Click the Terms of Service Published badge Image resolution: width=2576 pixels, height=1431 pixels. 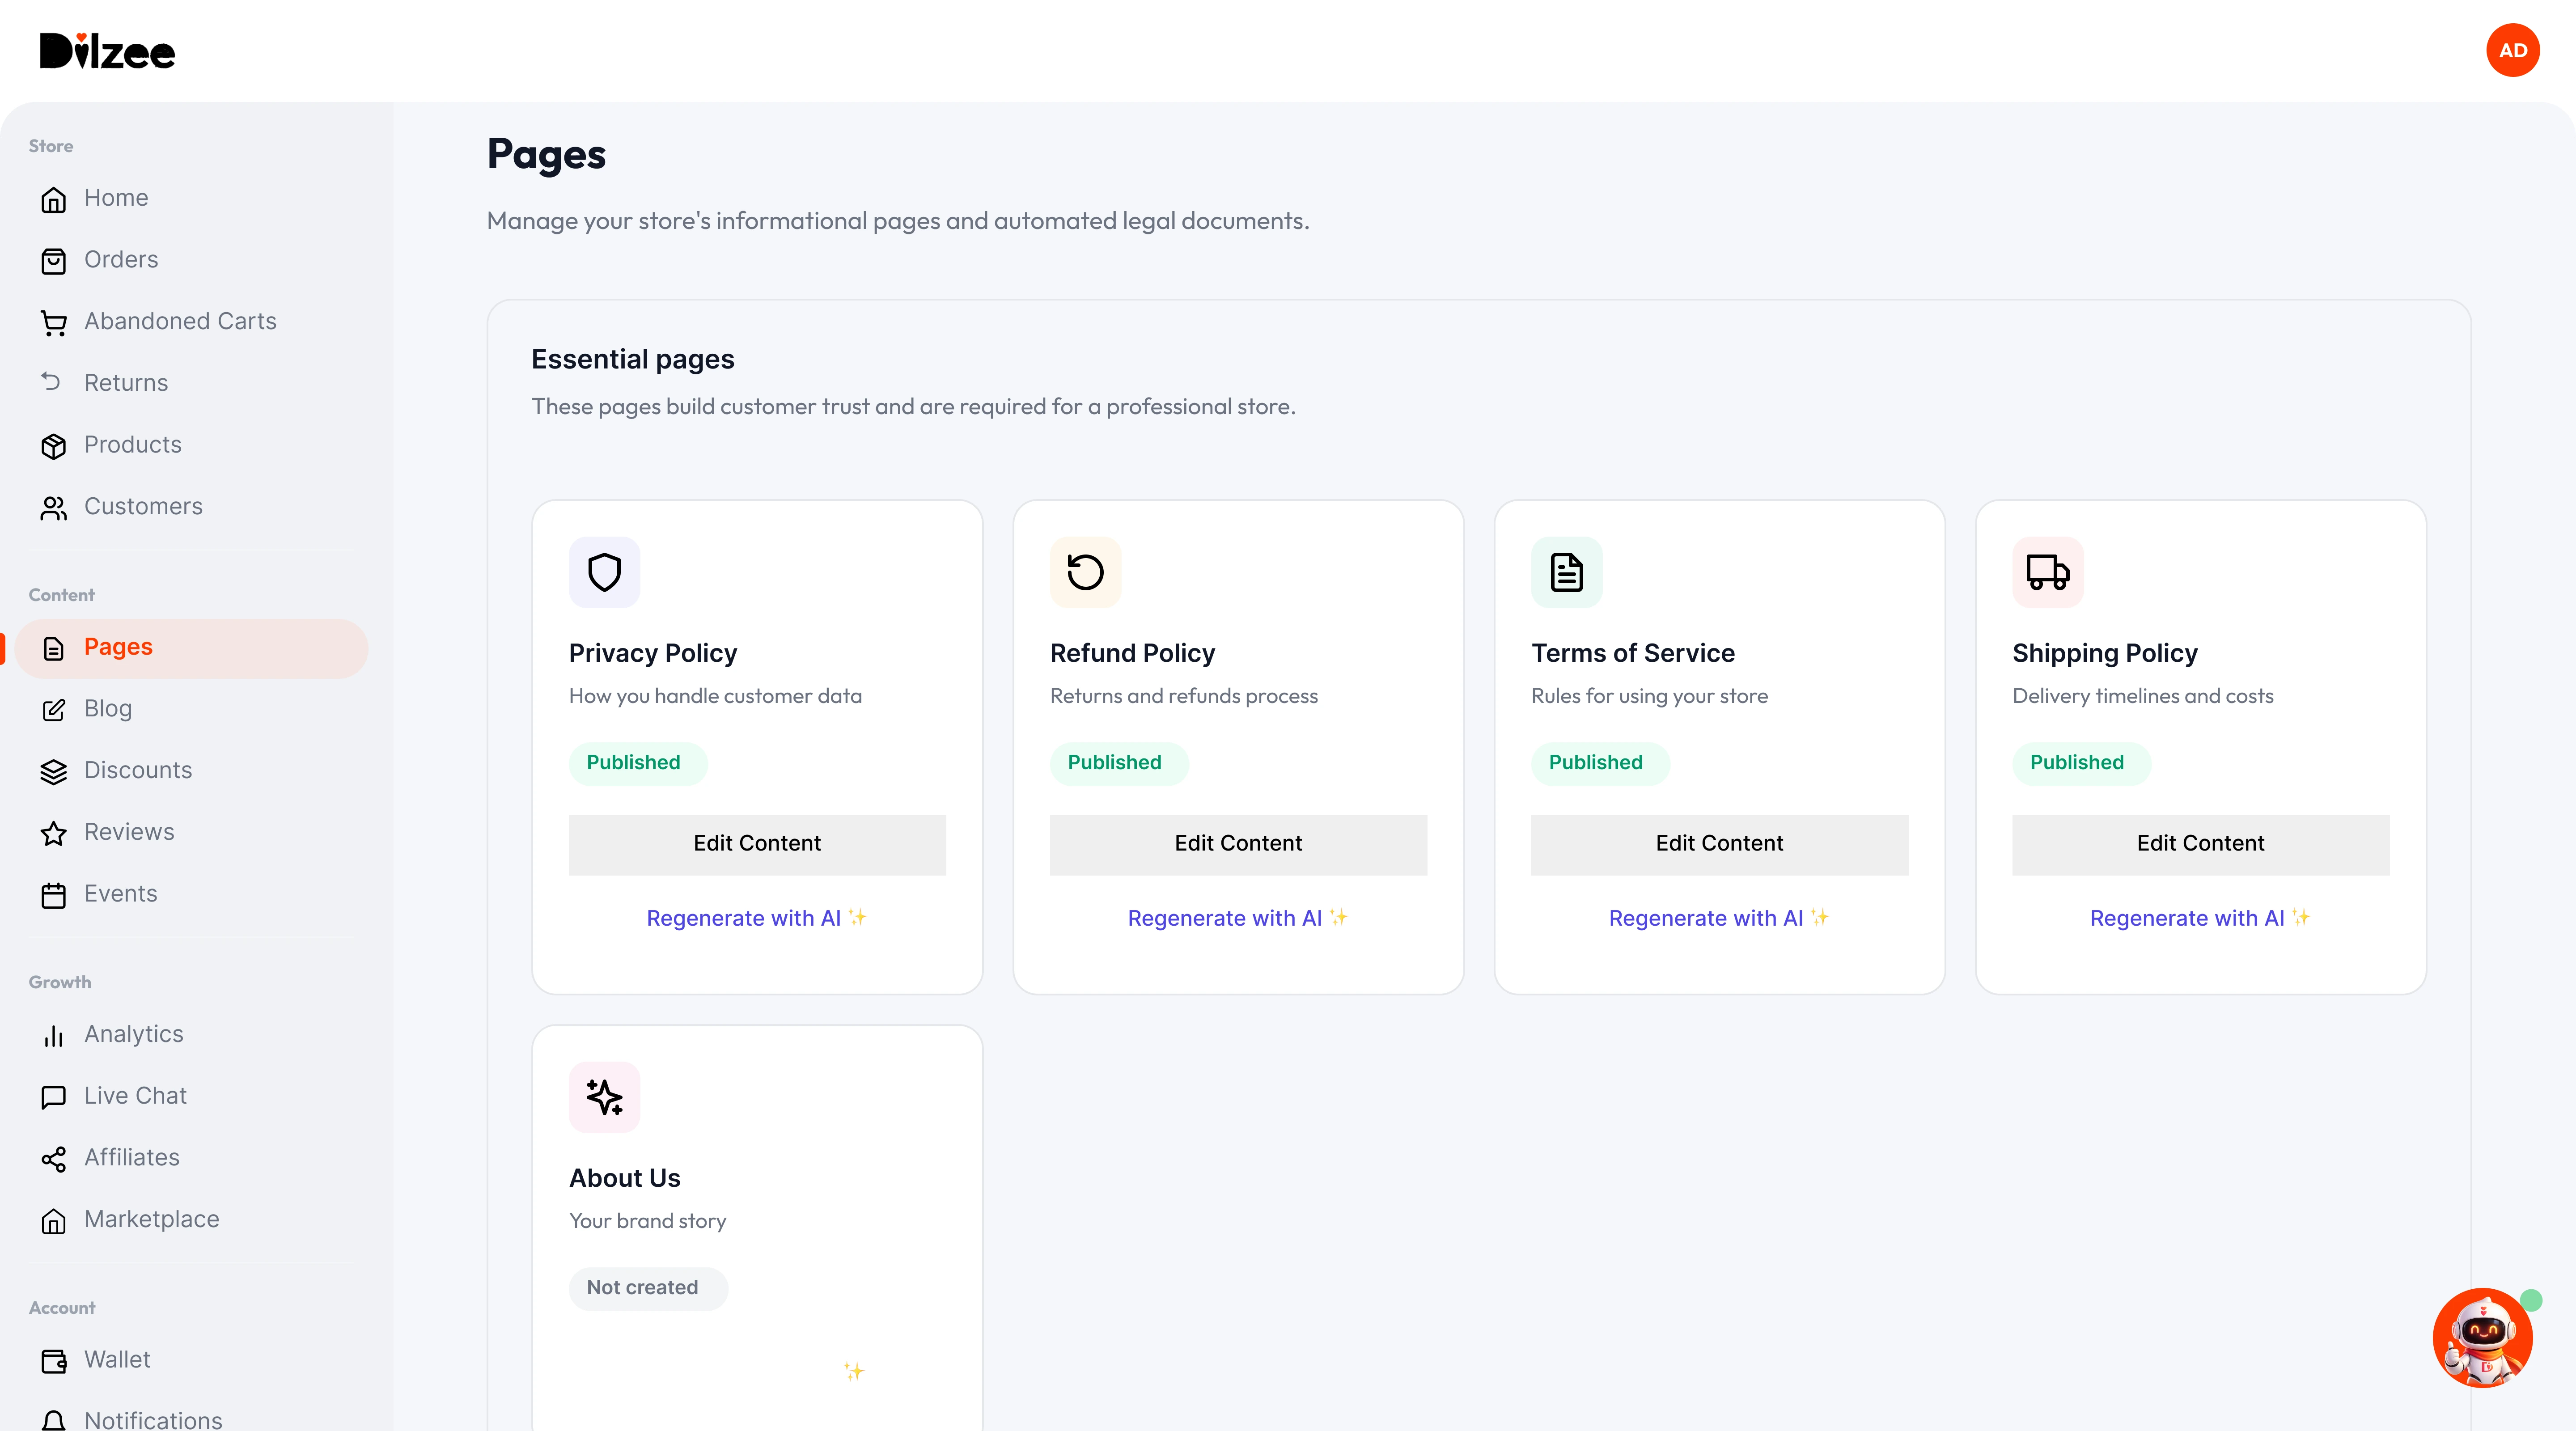[x=1600, y=763]
